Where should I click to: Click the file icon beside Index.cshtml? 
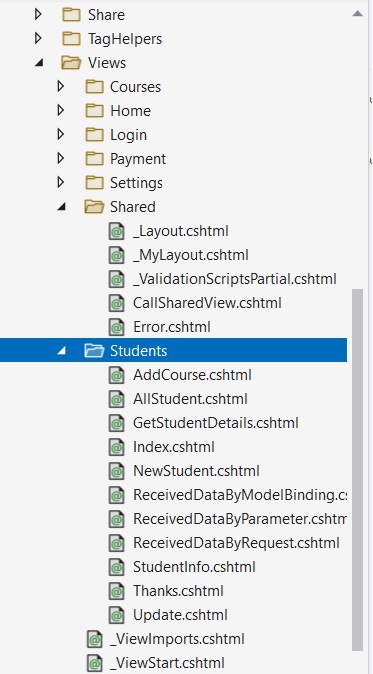(x=117, y=447)
